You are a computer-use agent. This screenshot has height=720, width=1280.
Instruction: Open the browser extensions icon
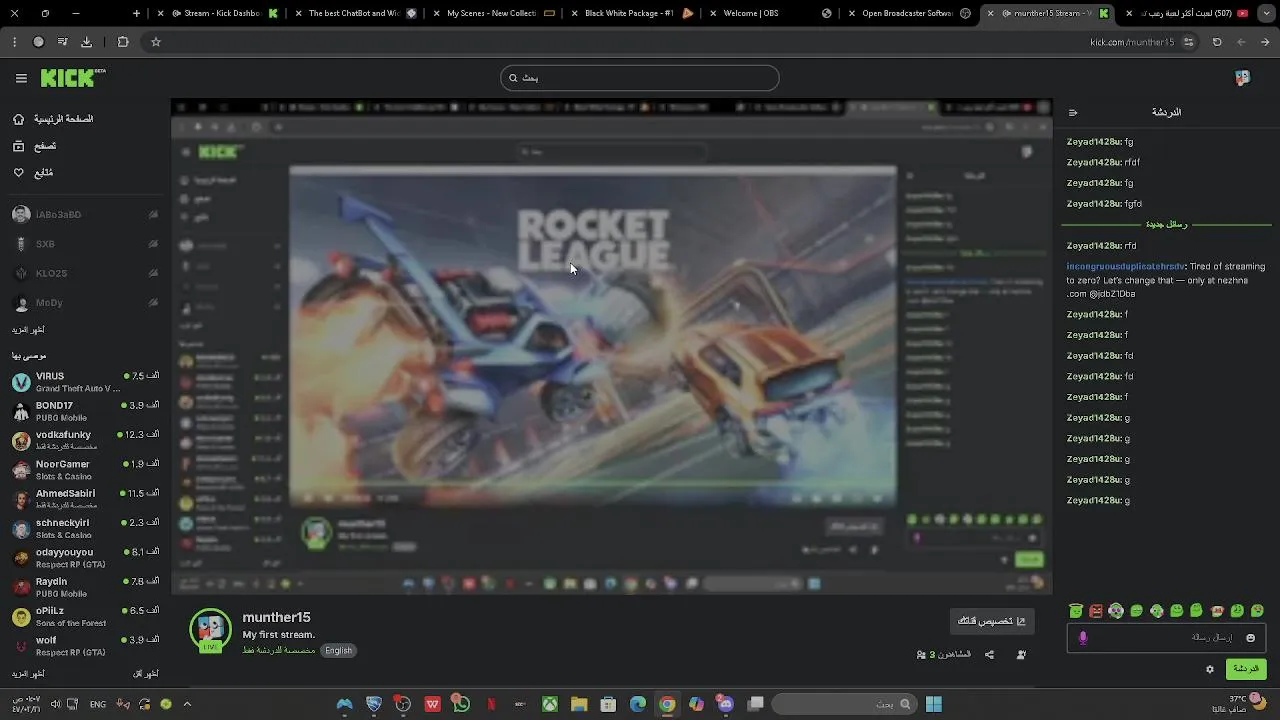click(123, 42)
